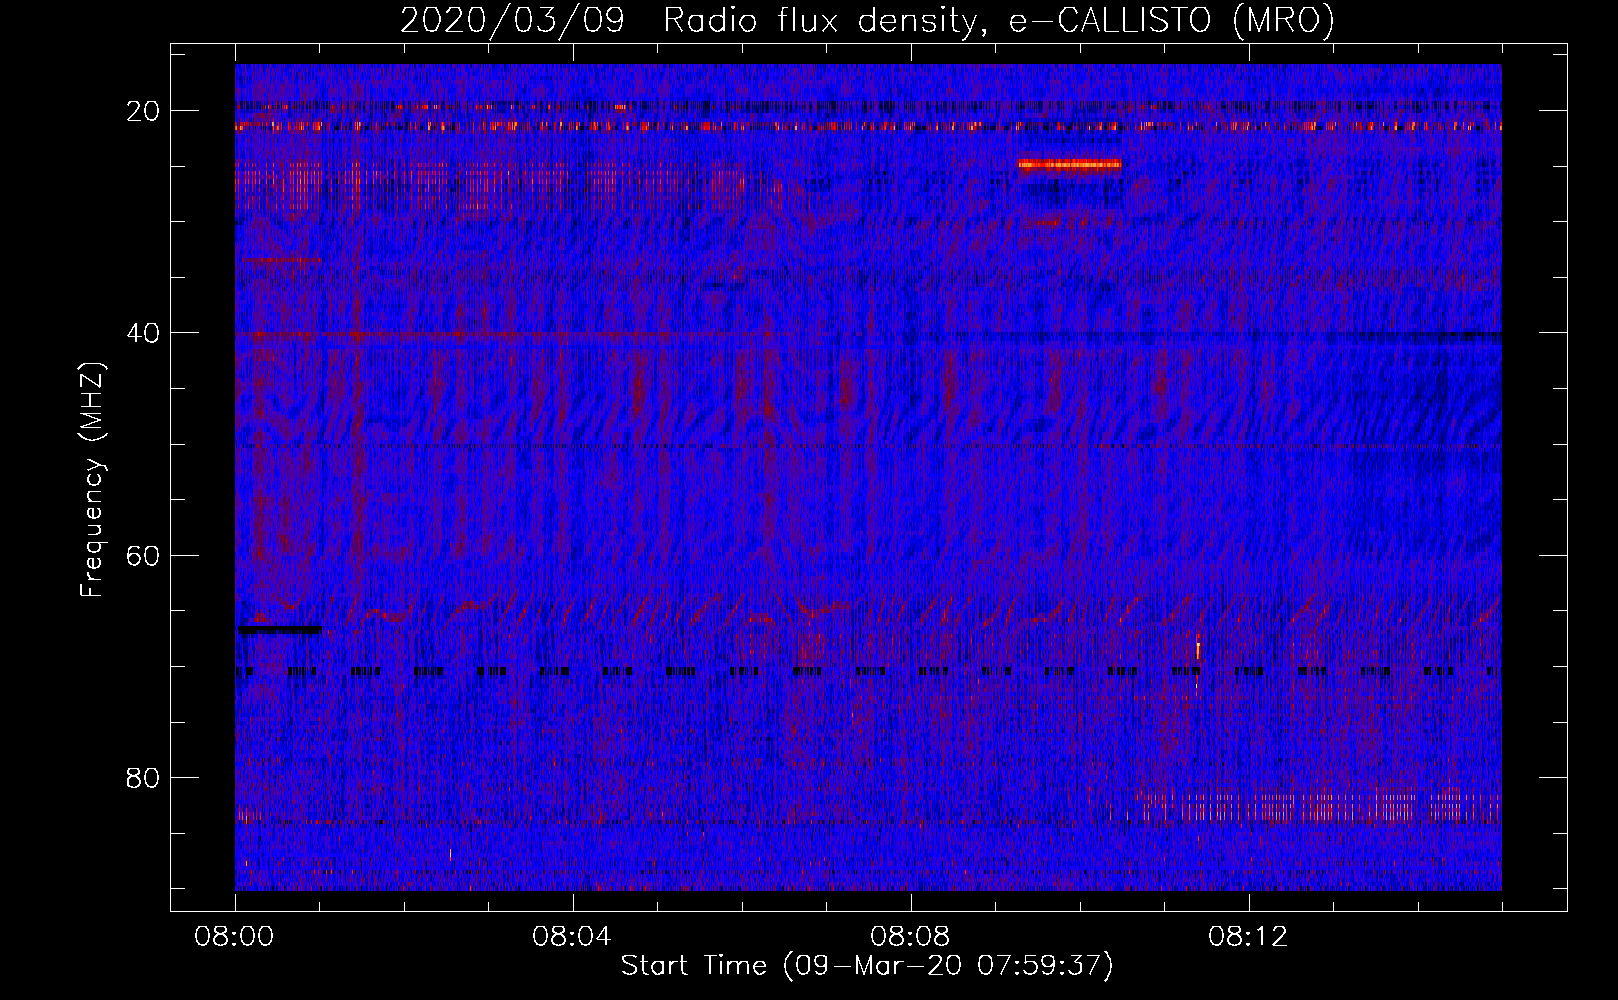Click the bright red burst near 25 MHz
The height and width of the screenshot is (1000, 1618).
(x=1070, y=165)
